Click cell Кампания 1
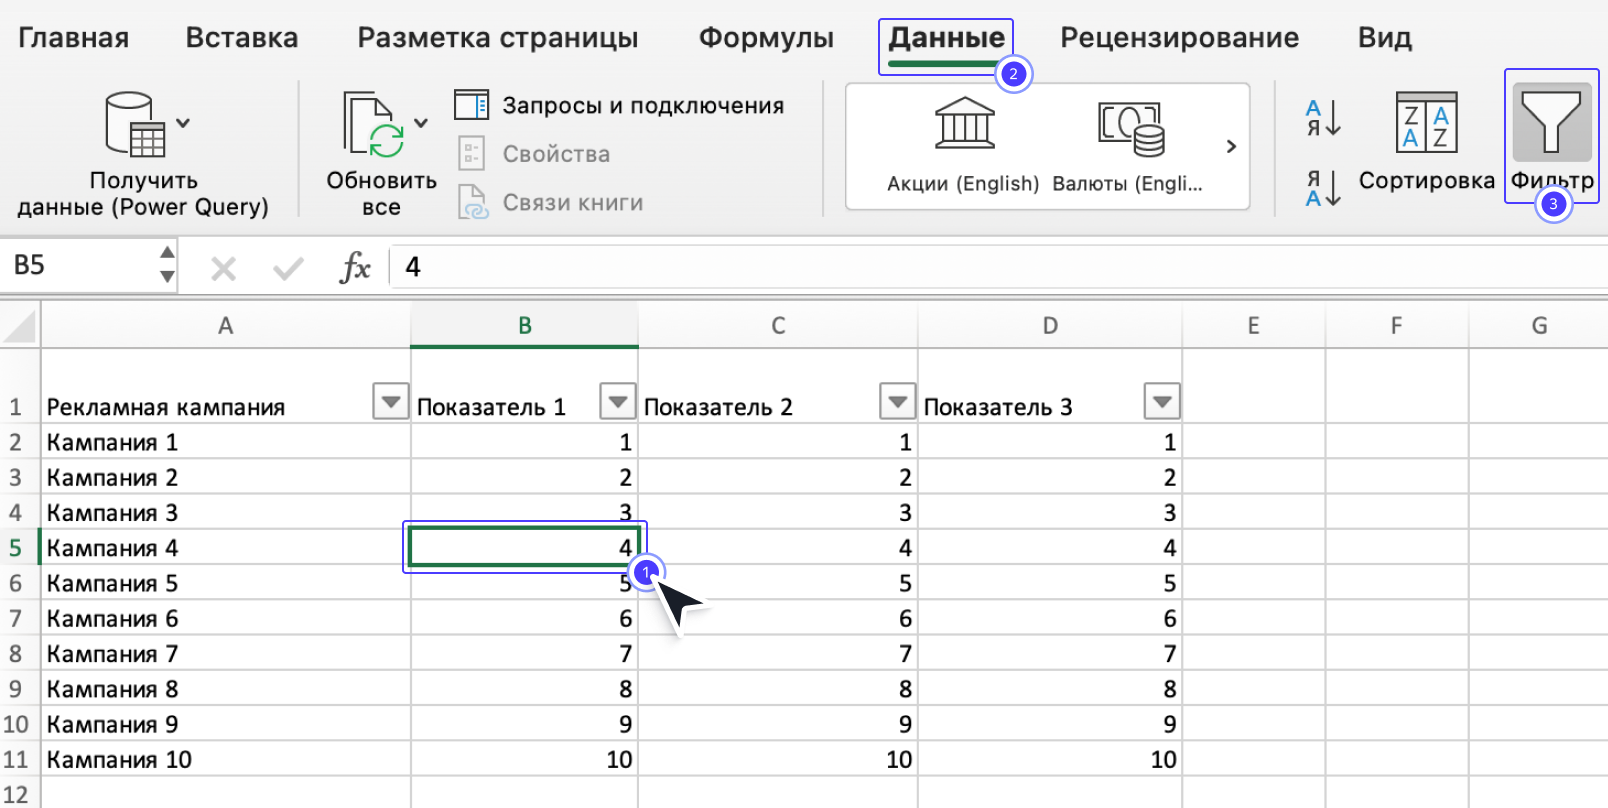The width and height of the screenshot is (1608, 808). click(x=226, y=442)
